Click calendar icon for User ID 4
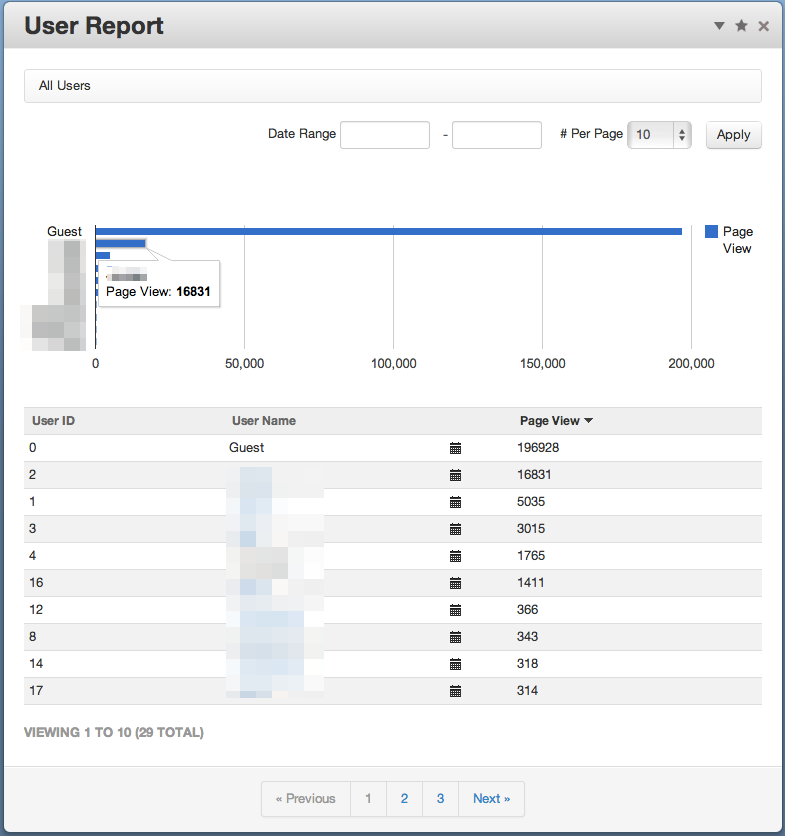 455,556
